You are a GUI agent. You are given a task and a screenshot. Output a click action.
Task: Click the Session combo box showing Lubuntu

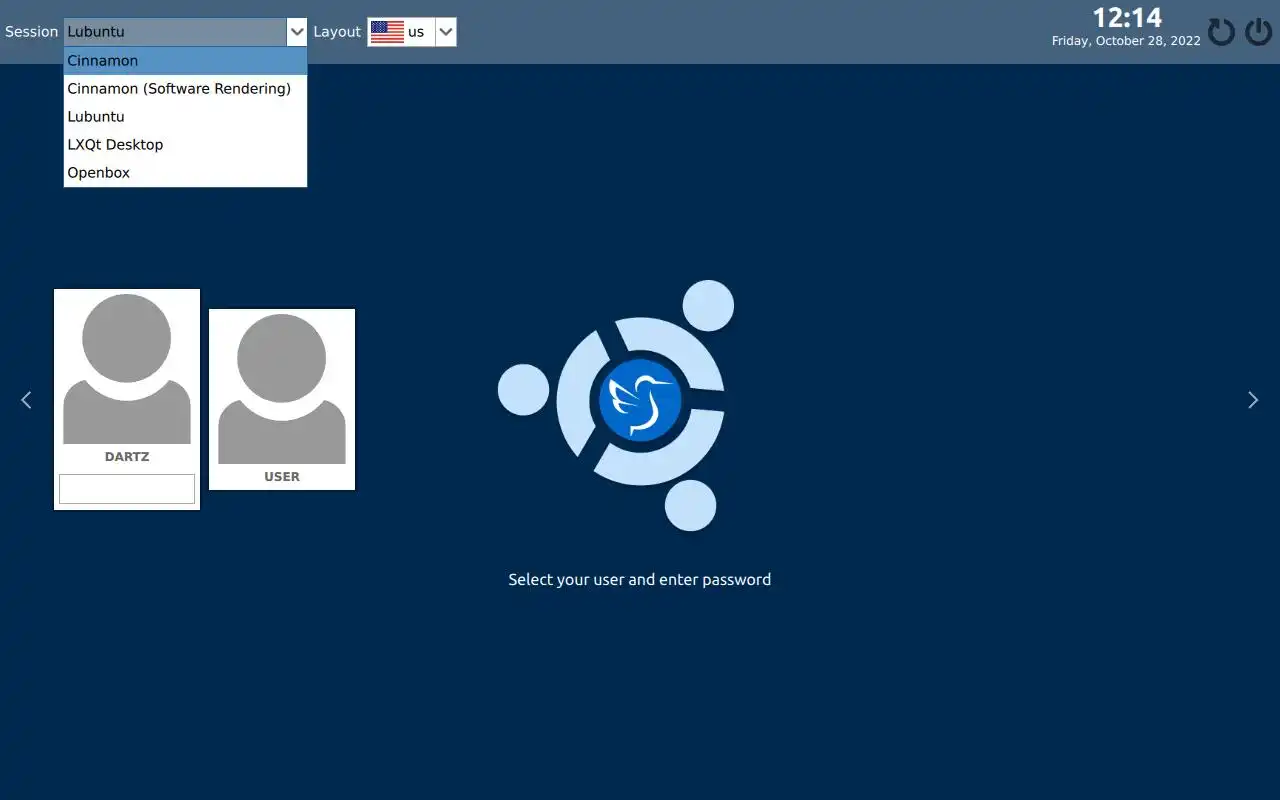[x=186, y=32]
